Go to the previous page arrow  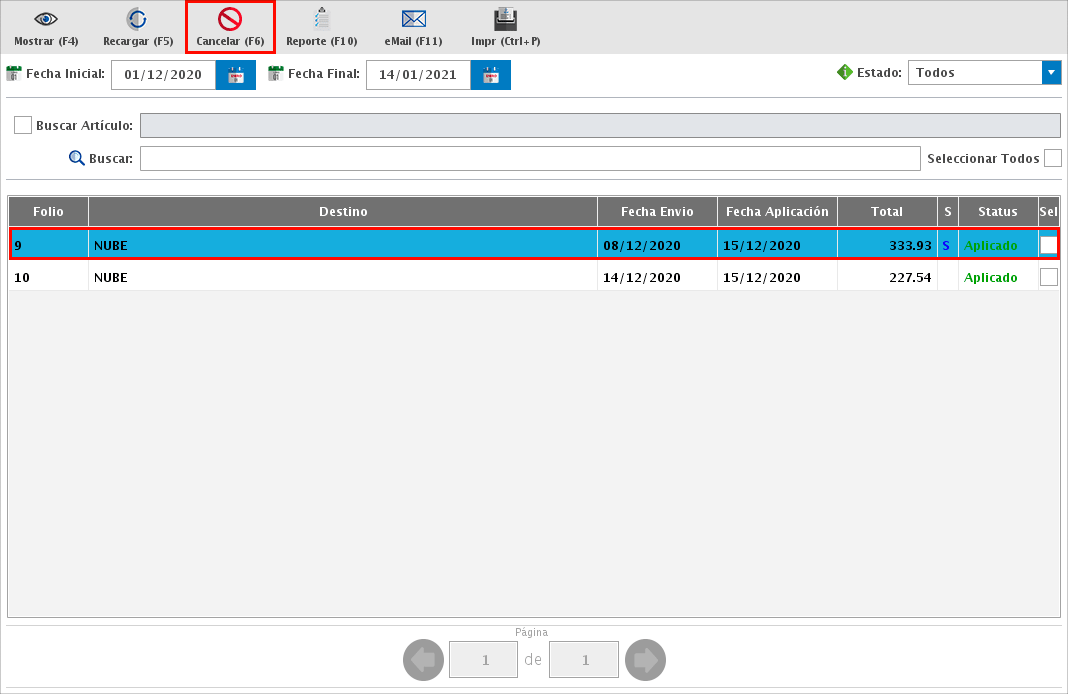point(423,660)
